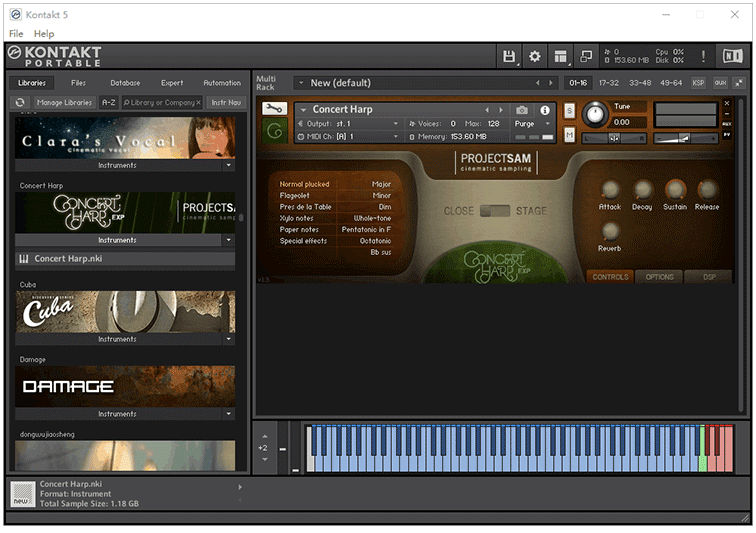Show instrument info with i icon
This screenshot has width=756, height=533.
pos(545,110)
